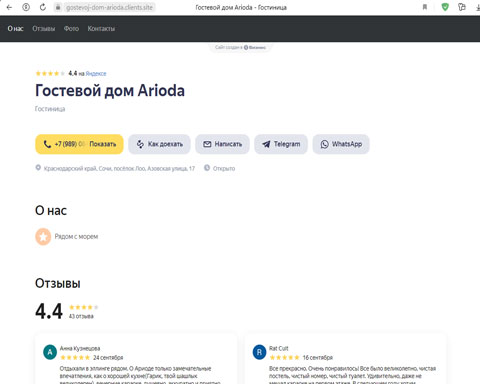Open the downloads icon in browser toolbar
Image resolution: width=480 pixels, height=384 pixels.
pos(478,7)
